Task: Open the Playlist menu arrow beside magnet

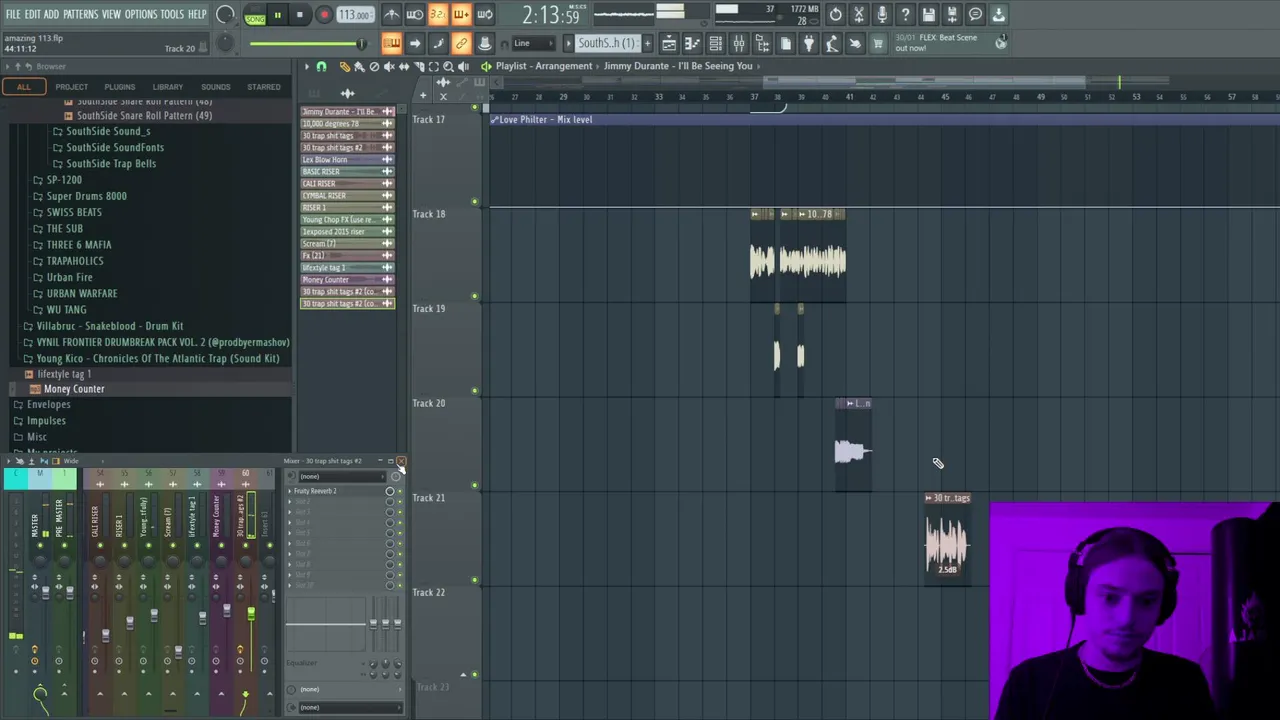Action: tap(307, 67)
